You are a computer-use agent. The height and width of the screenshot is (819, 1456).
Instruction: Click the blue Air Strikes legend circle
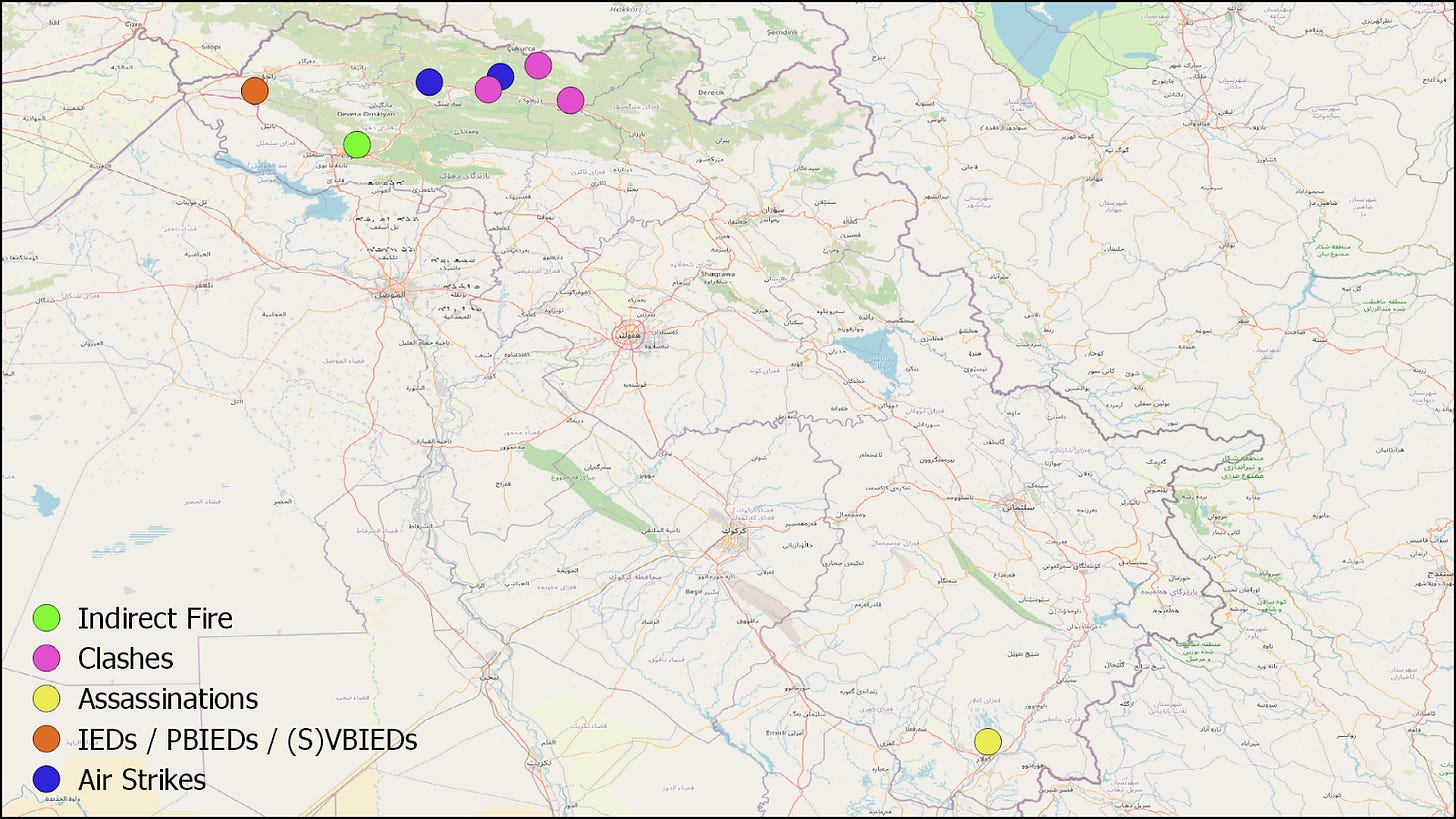click(46, 779)
